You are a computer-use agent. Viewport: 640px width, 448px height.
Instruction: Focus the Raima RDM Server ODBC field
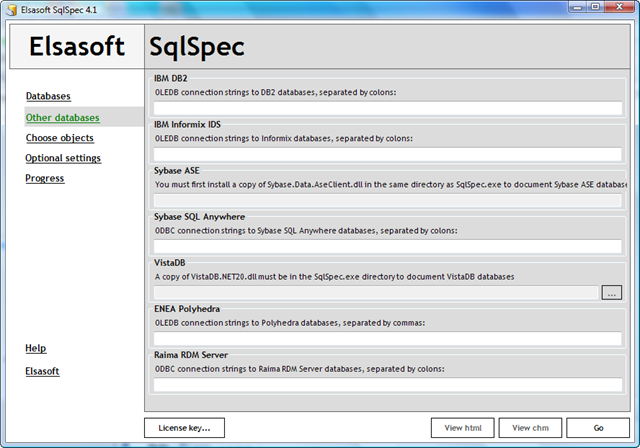[x=388, y=385]
